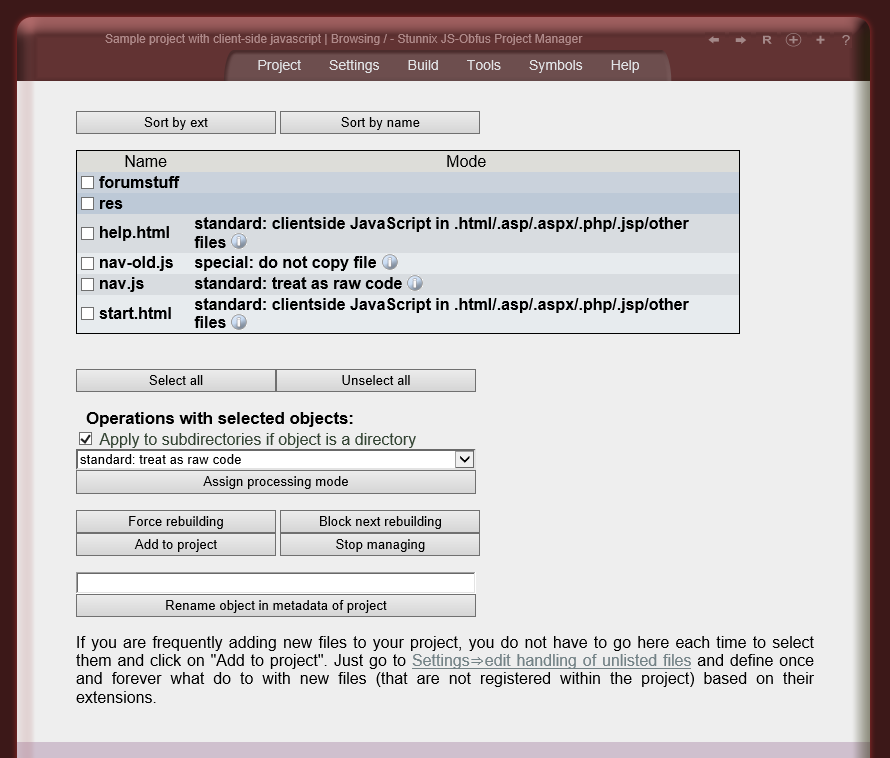Click the forward navigation arrow icon
This screenshot has width=890, height=758.
(739, 39)
